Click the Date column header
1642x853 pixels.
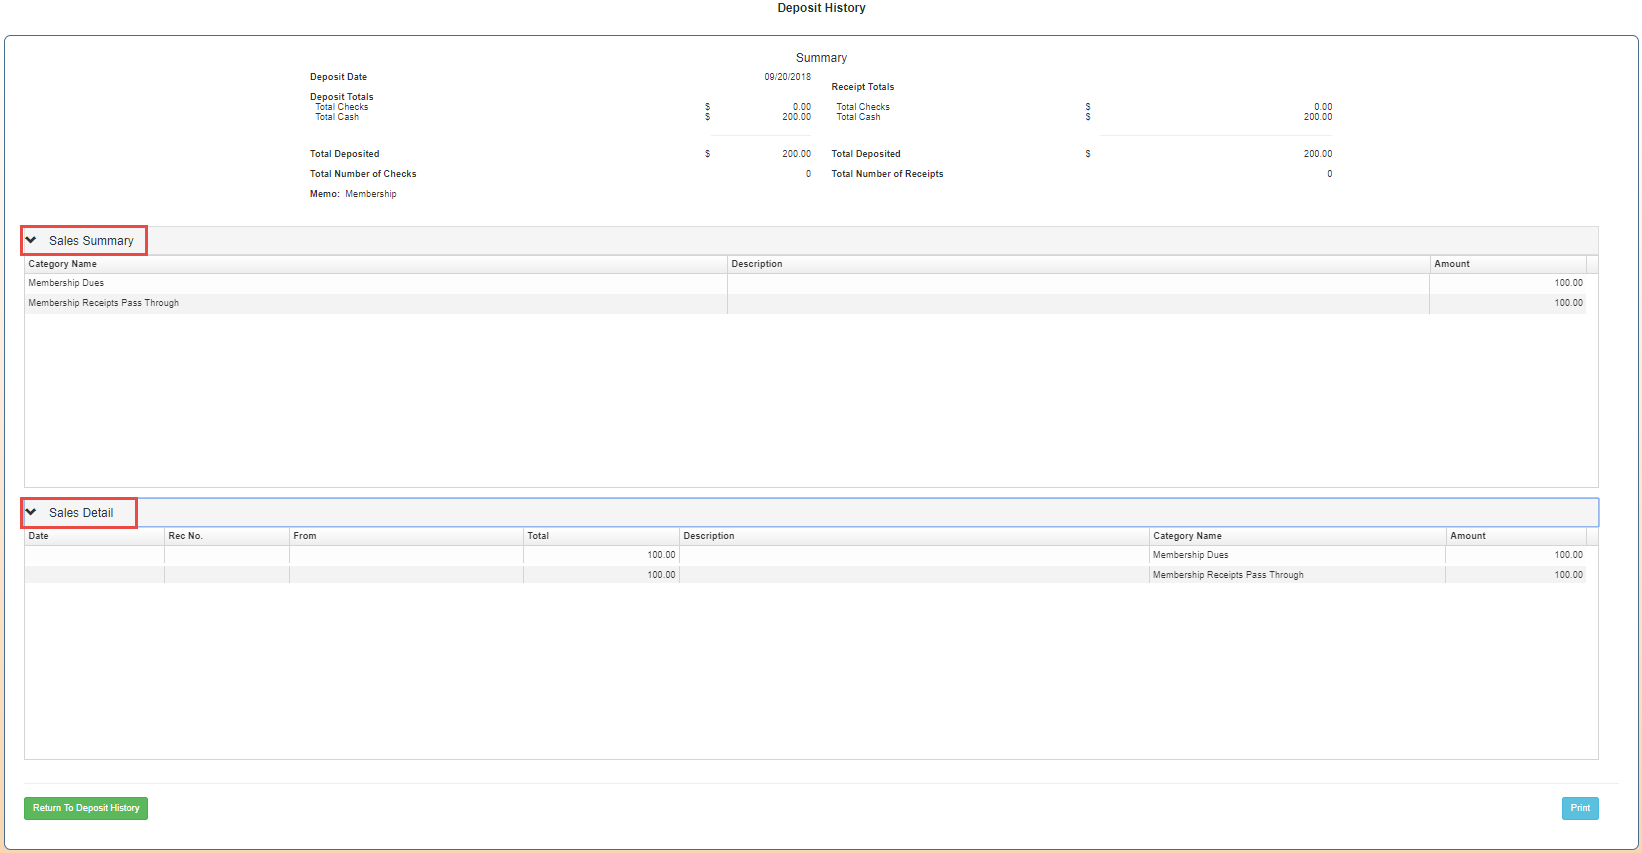[x=39, y=536]
